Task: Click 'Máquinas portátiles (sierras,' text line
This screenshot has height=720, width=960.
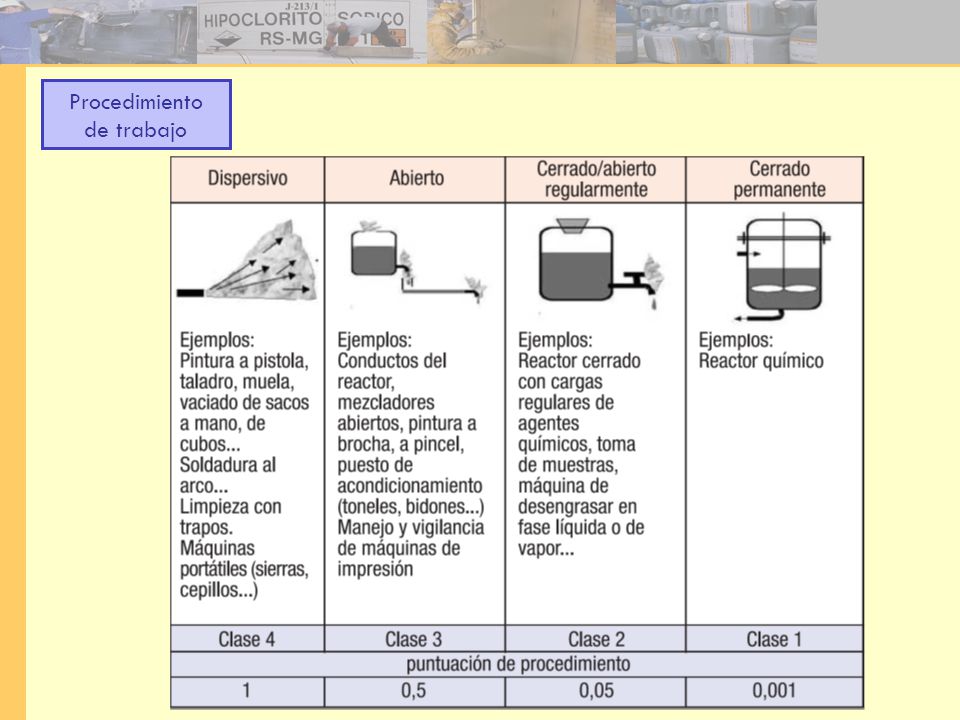Action: [244, 558]
